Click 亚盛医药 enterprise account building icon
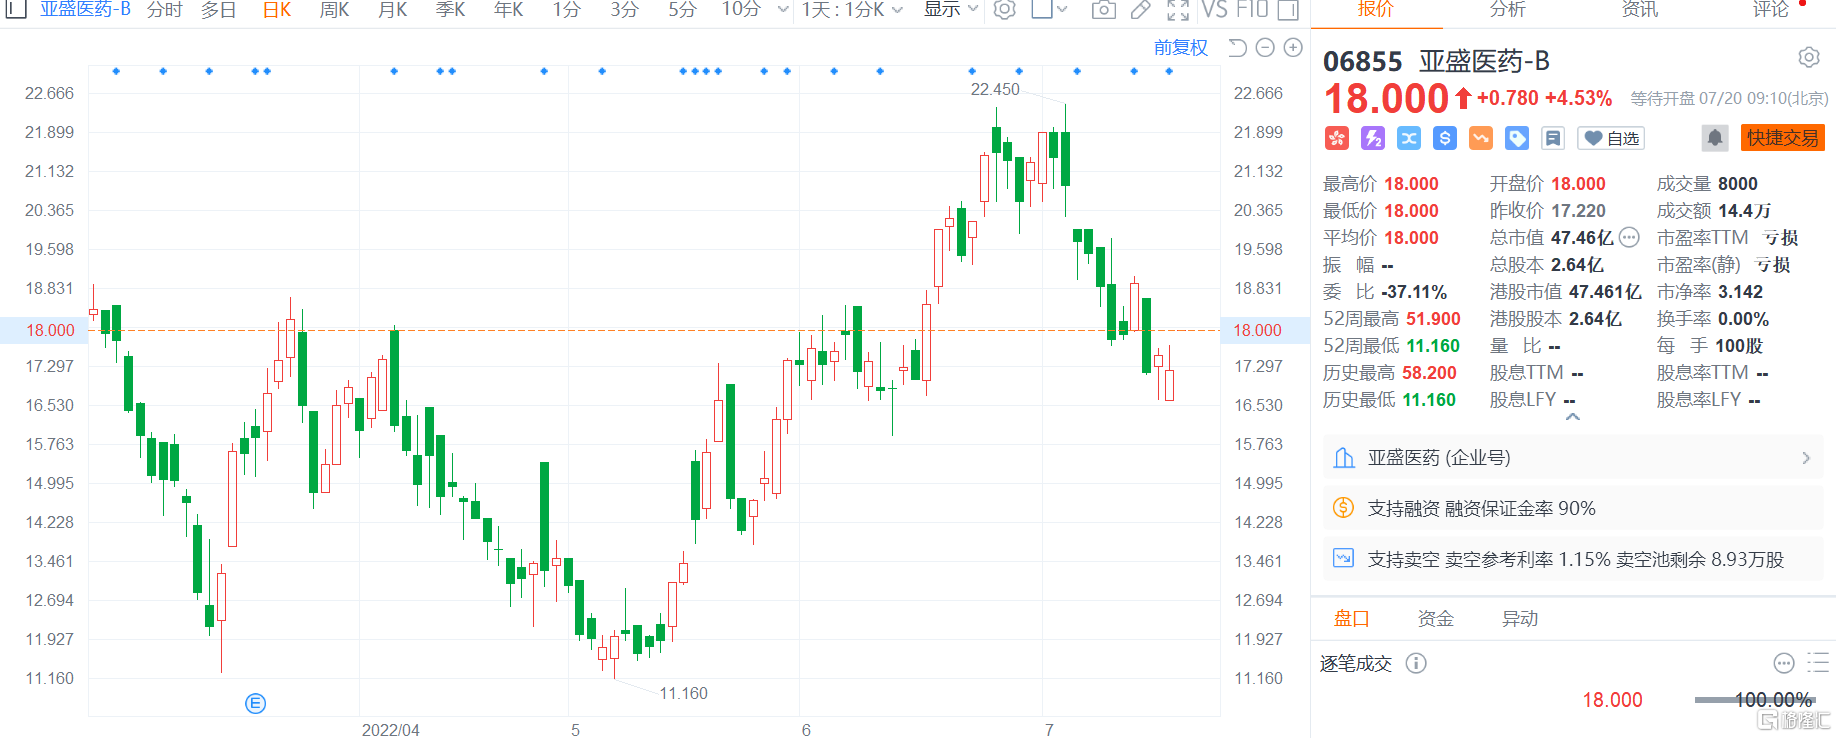The width and height of the screenshot is (1837, 738). [x=1344, y=458]
